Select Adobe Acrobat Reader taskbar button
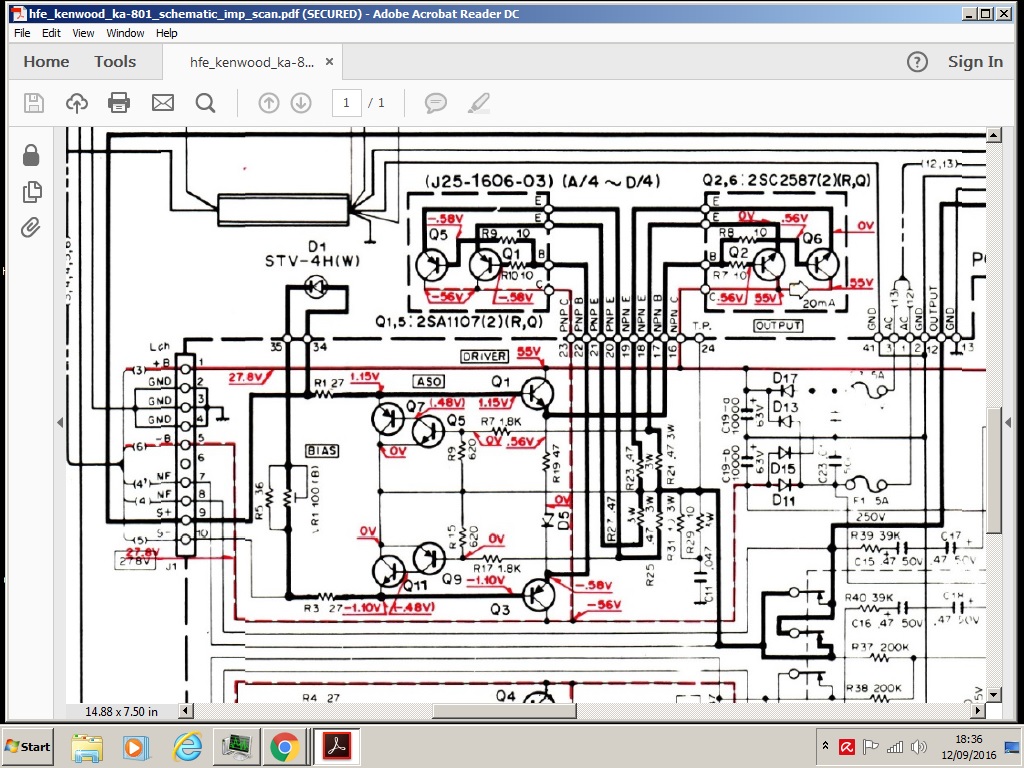The height and width of the screenshot is (768, 1024). [x=336, y=746]
